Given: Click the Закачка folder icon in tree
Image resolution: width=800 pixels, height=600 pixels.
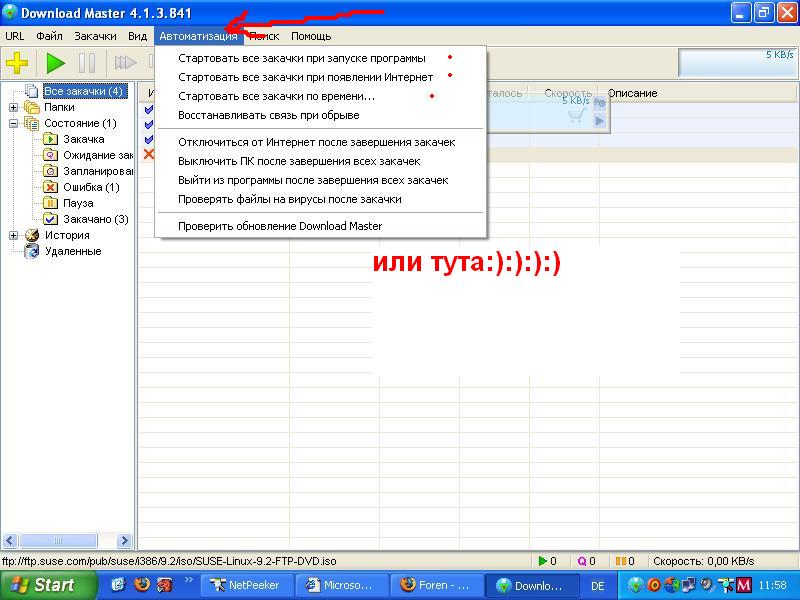Looking at the screenshot, I should [x=50, y=139].
